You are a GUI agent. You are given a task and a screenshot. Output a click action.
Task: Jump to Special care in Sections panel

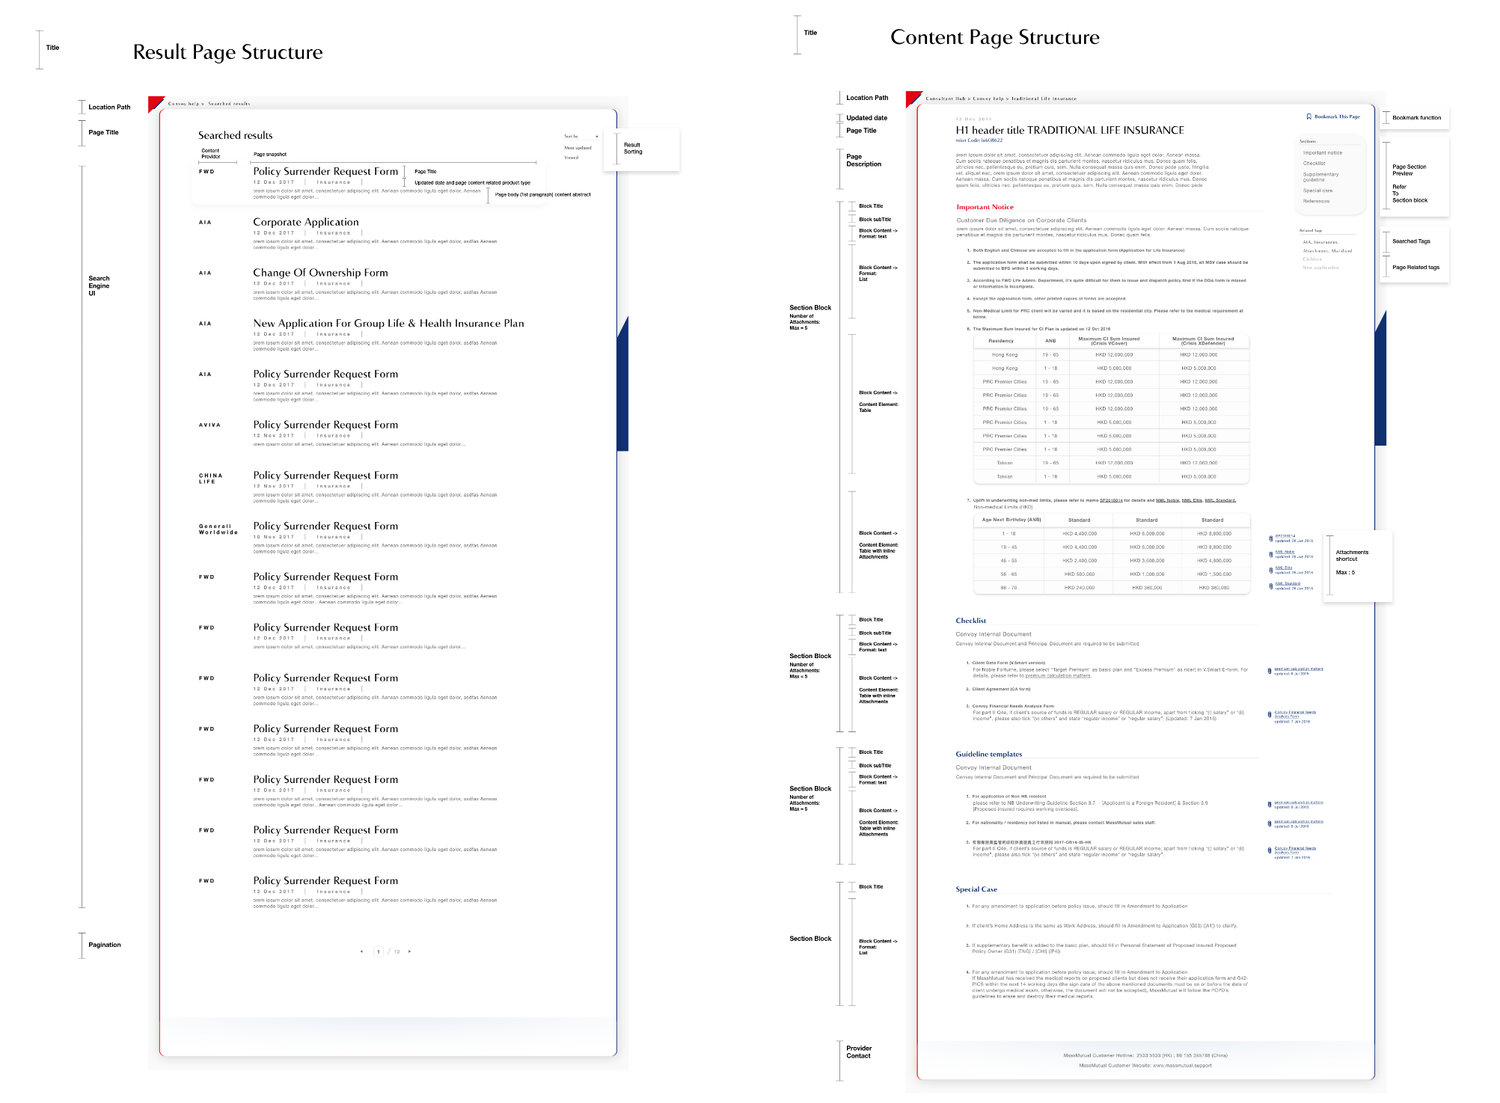coord(1317,190)
